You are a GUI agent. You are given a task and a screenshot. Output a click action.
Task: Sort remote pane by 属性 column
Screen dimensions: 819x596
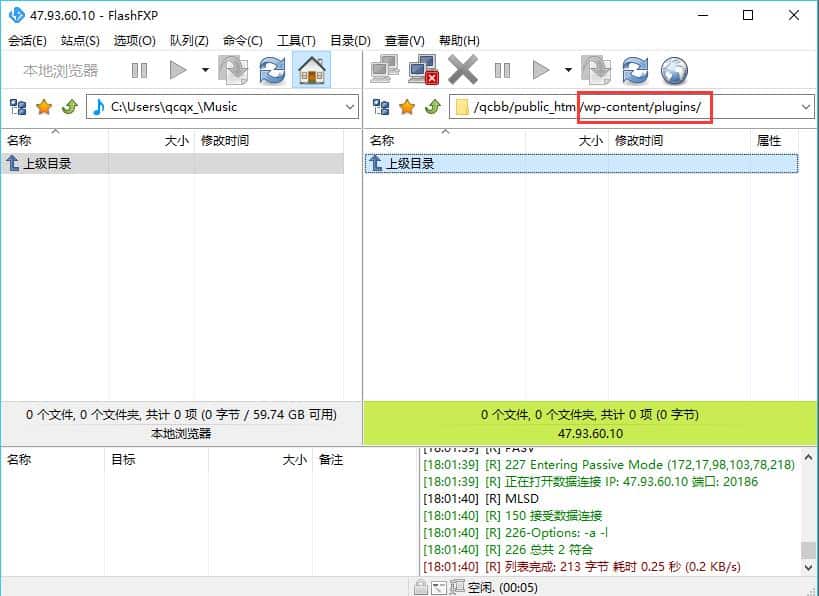tap(774, 141)
